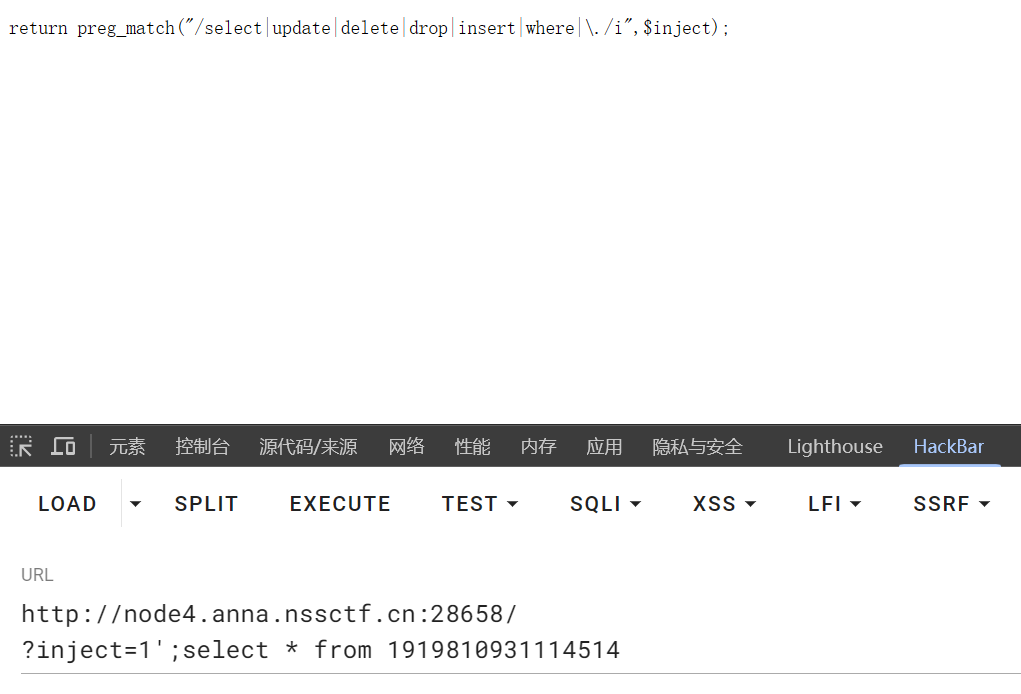This screenshot has height=694, width=1021.
Task: Click the SPLIT button
Action: [206, 504]
